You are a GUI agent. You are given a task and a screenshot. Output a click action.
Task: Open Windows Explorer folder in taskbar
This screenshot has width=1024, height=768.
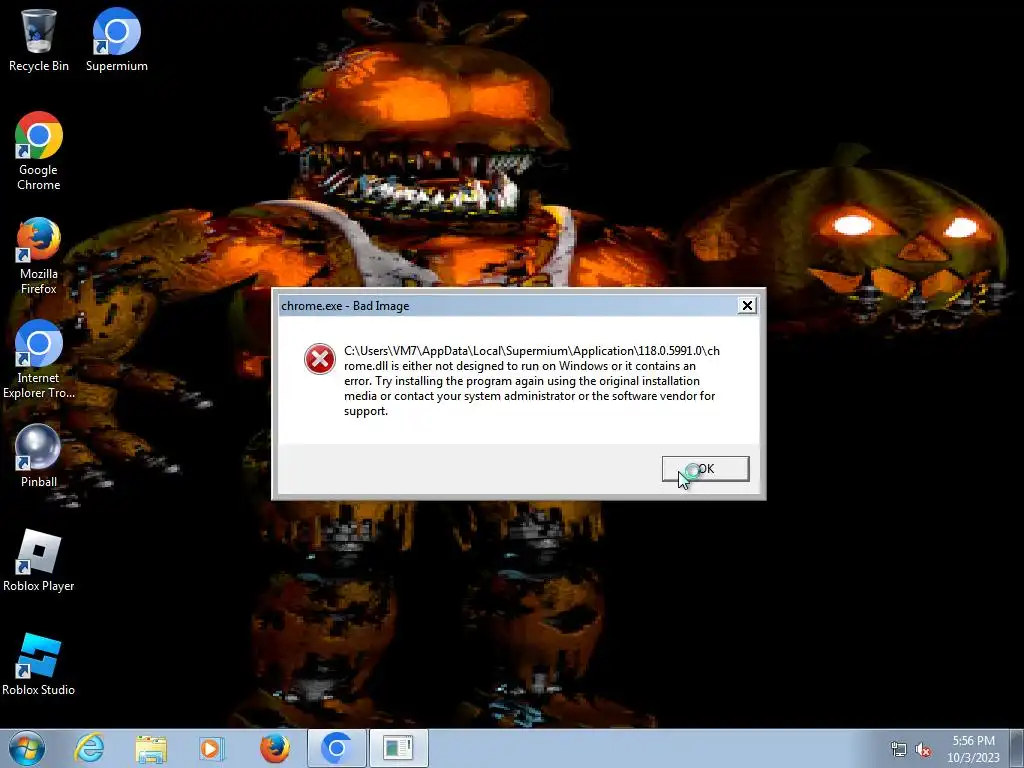coord(151,748)
